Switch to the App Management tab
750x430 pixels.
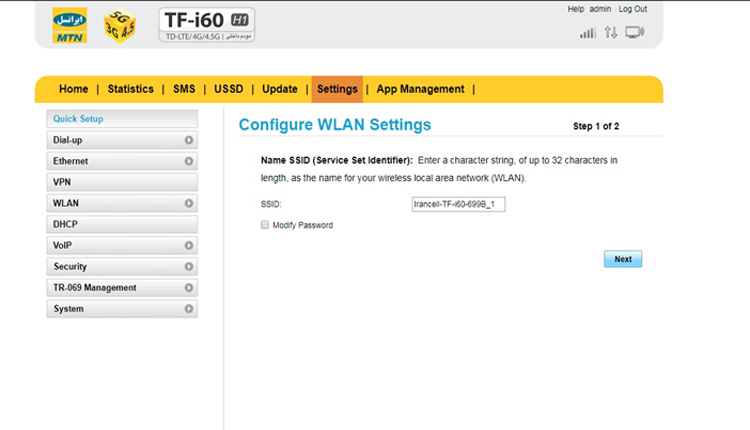[x=420, y=89]
